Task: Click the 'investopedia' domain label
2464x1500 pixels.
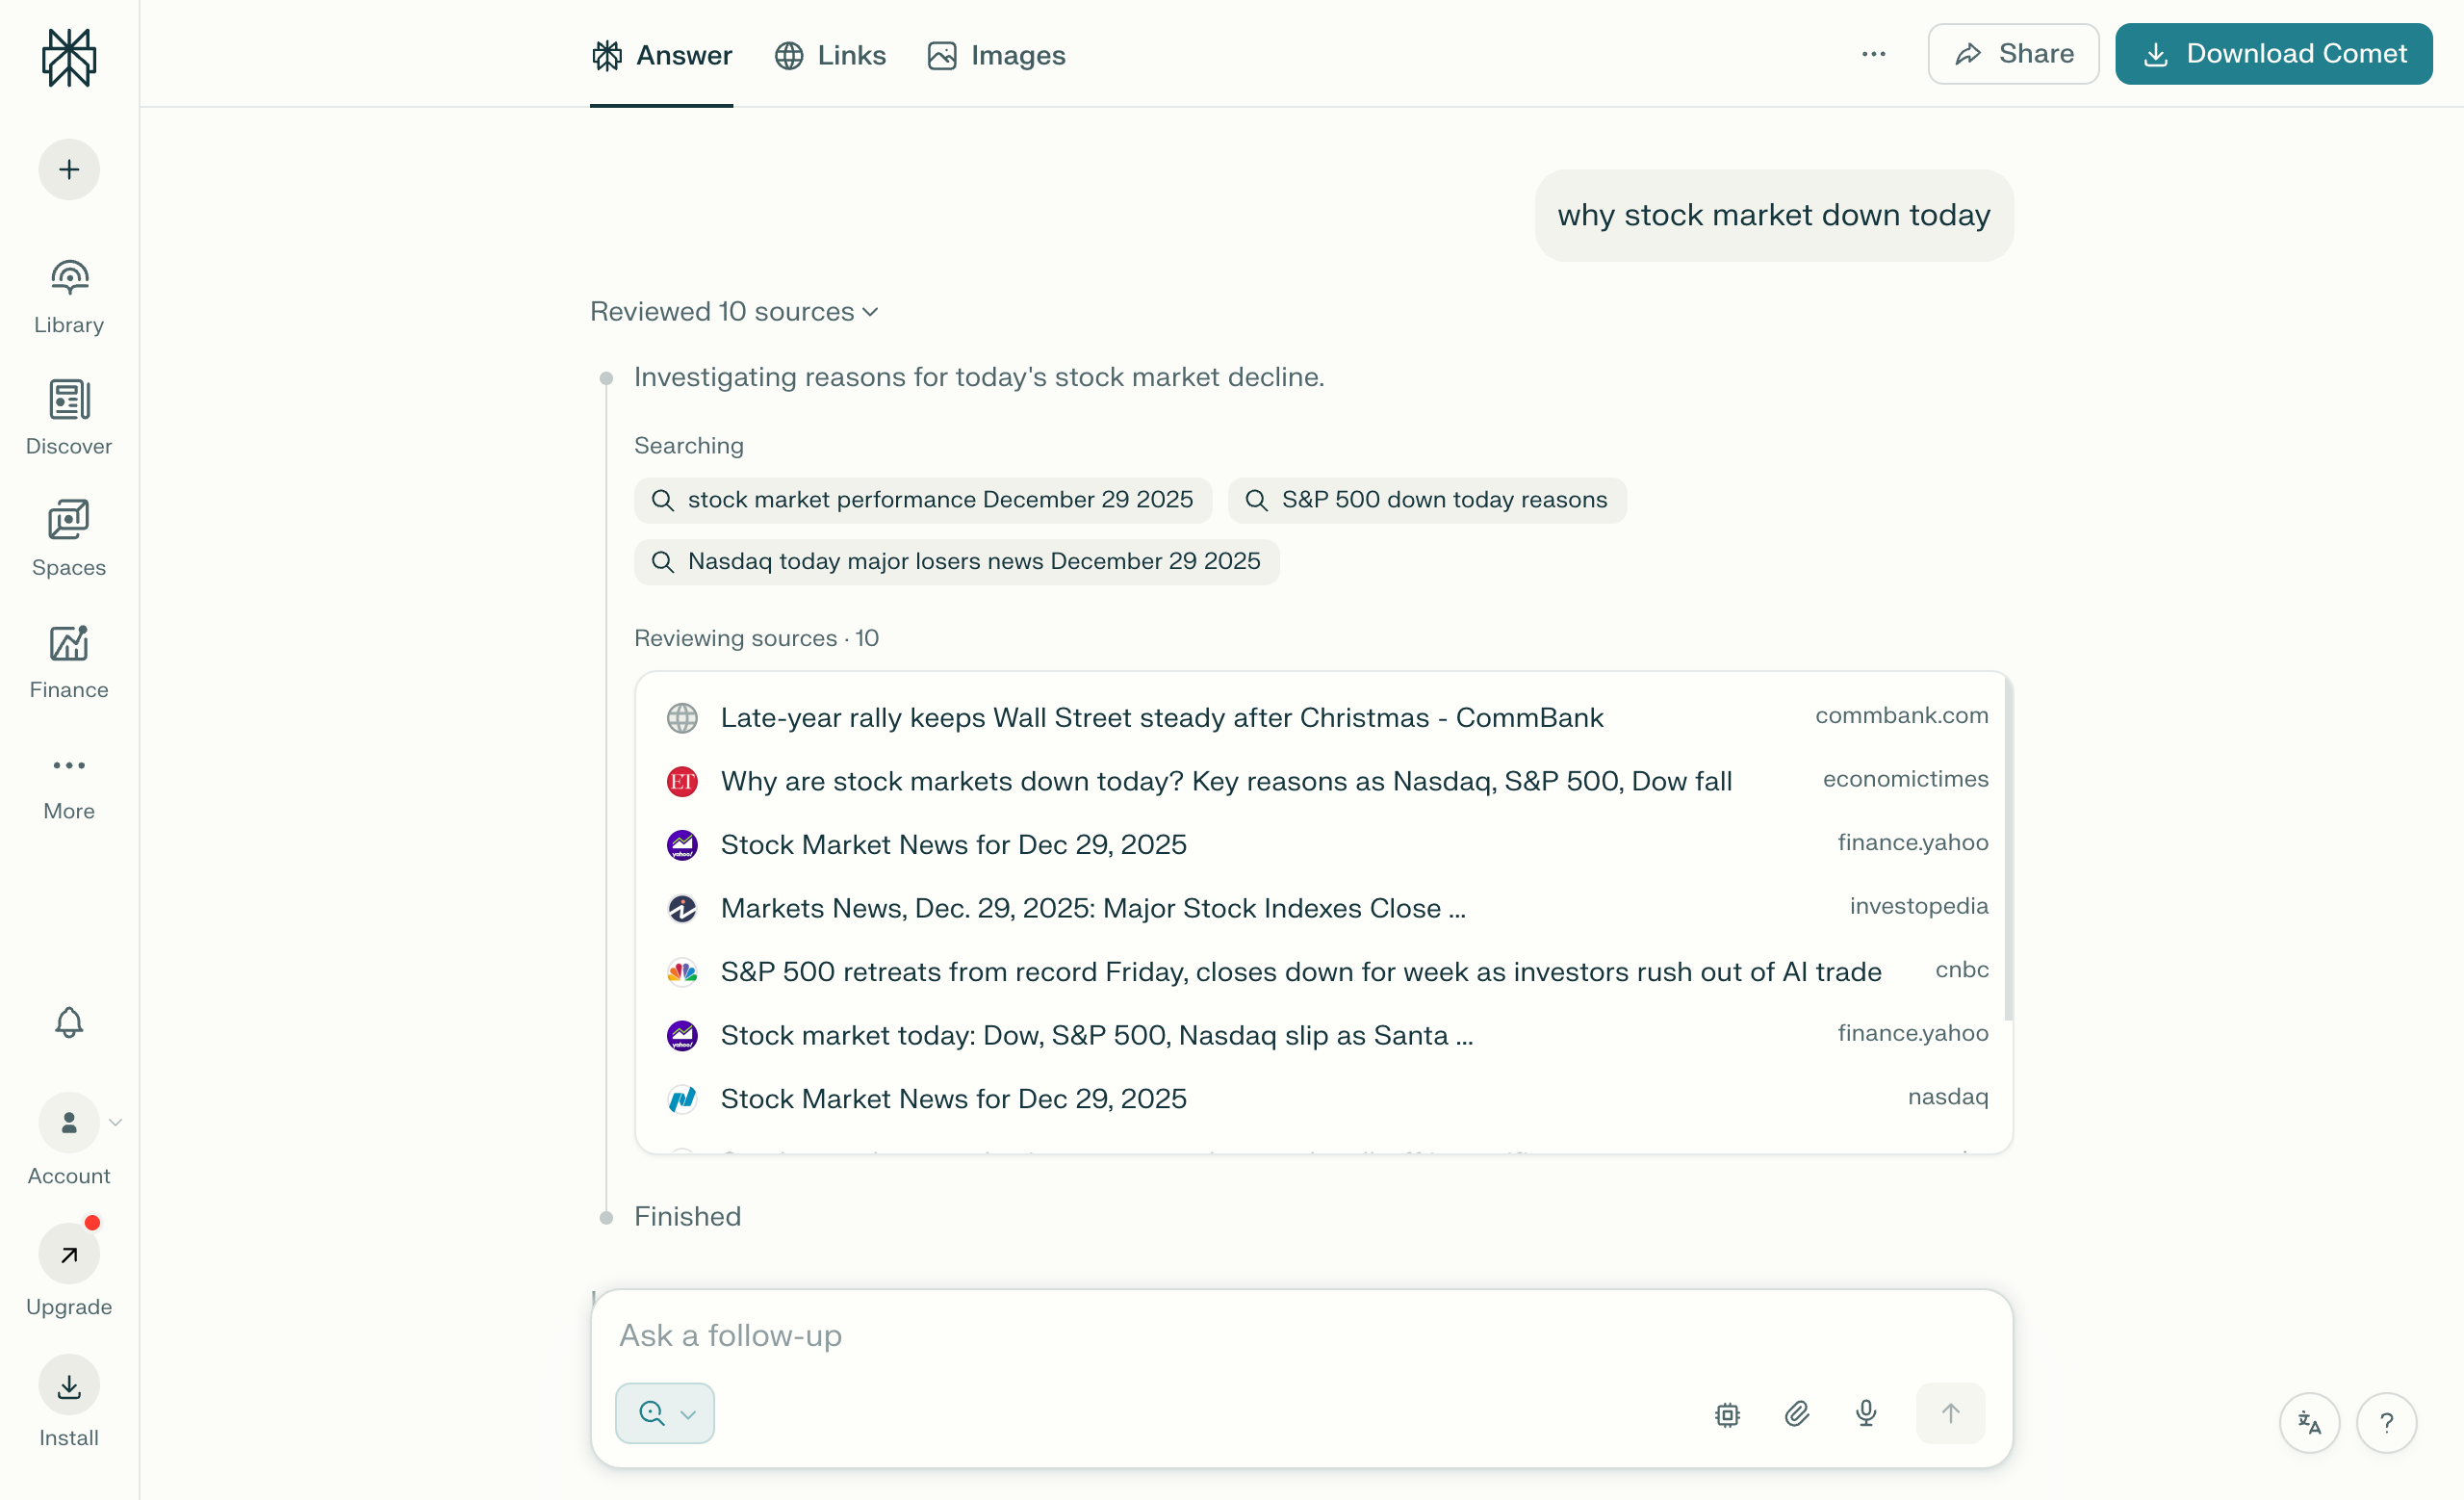Action: (1919, 906)
